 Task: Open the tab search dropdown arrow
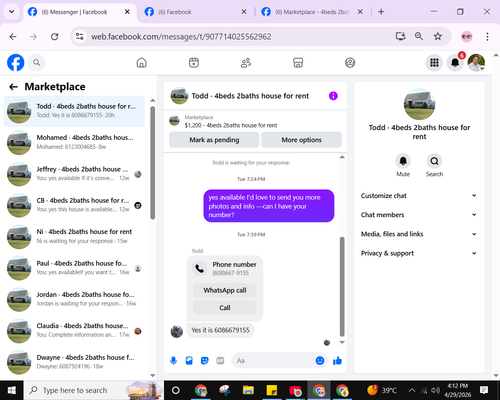click(x=11, y=12)
